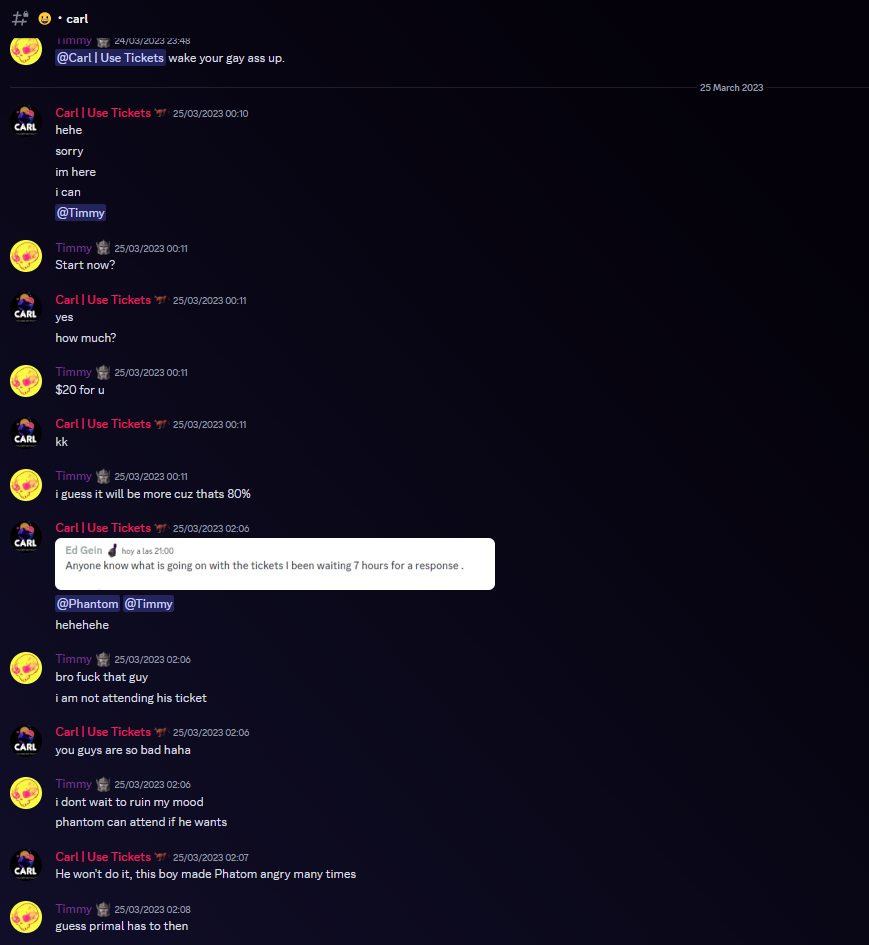Click Carl | Use Tickets username on yes message
The width and height of the screenshot is (869, 945).
103,300
